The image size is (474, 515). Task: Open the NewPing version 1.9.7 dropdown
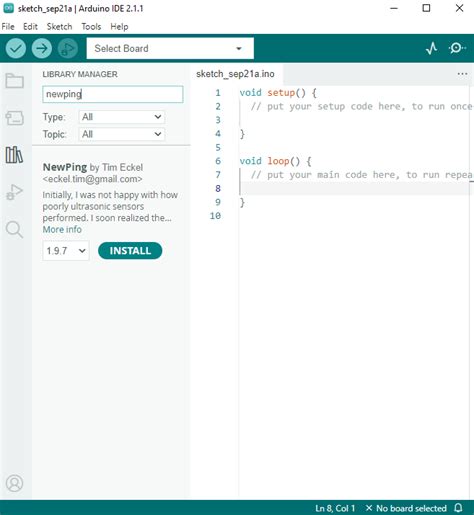point(66,251)
